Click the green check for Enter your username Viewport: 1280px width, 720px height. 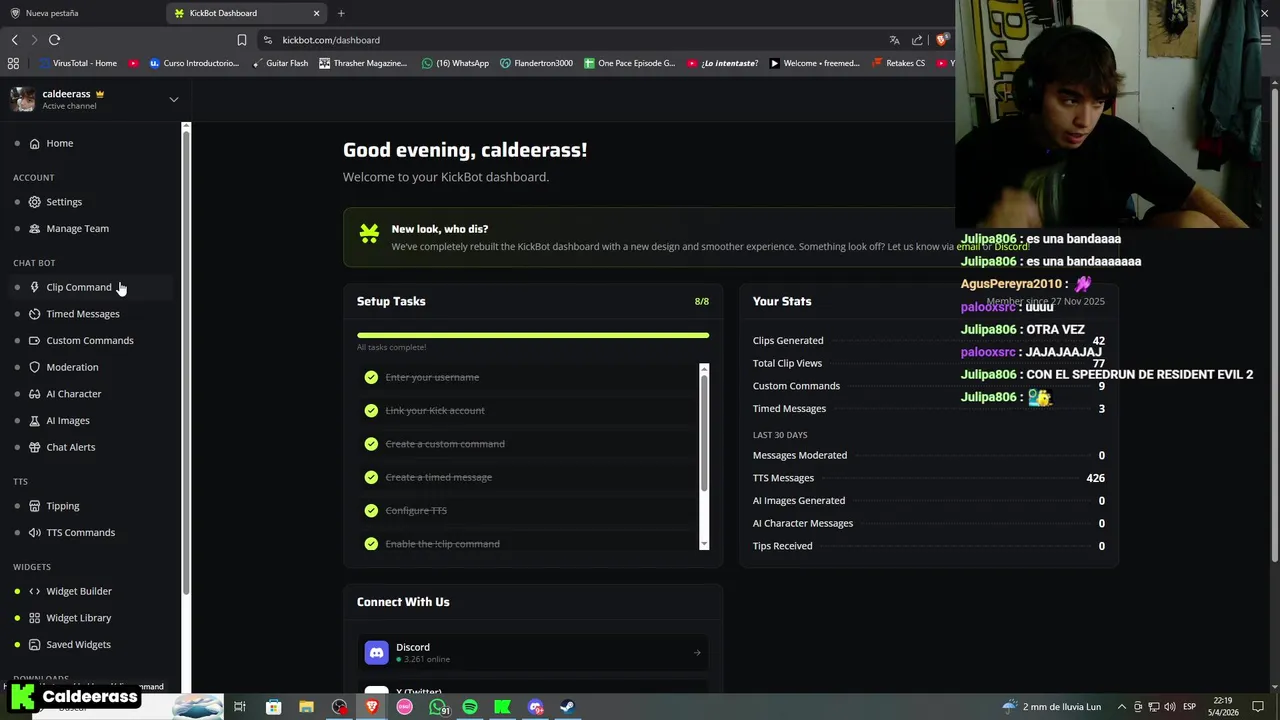(x=371, y=377)
